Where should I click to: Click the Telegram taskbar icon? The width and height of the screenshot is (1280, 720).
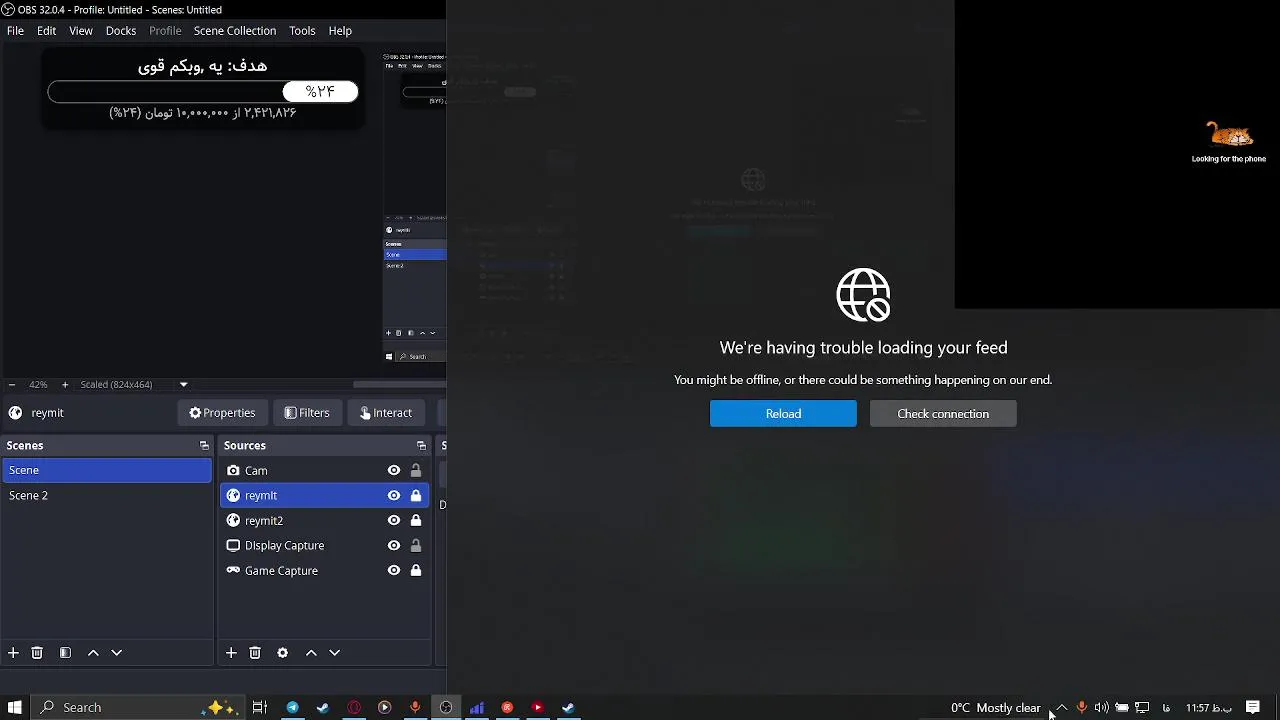292,708
